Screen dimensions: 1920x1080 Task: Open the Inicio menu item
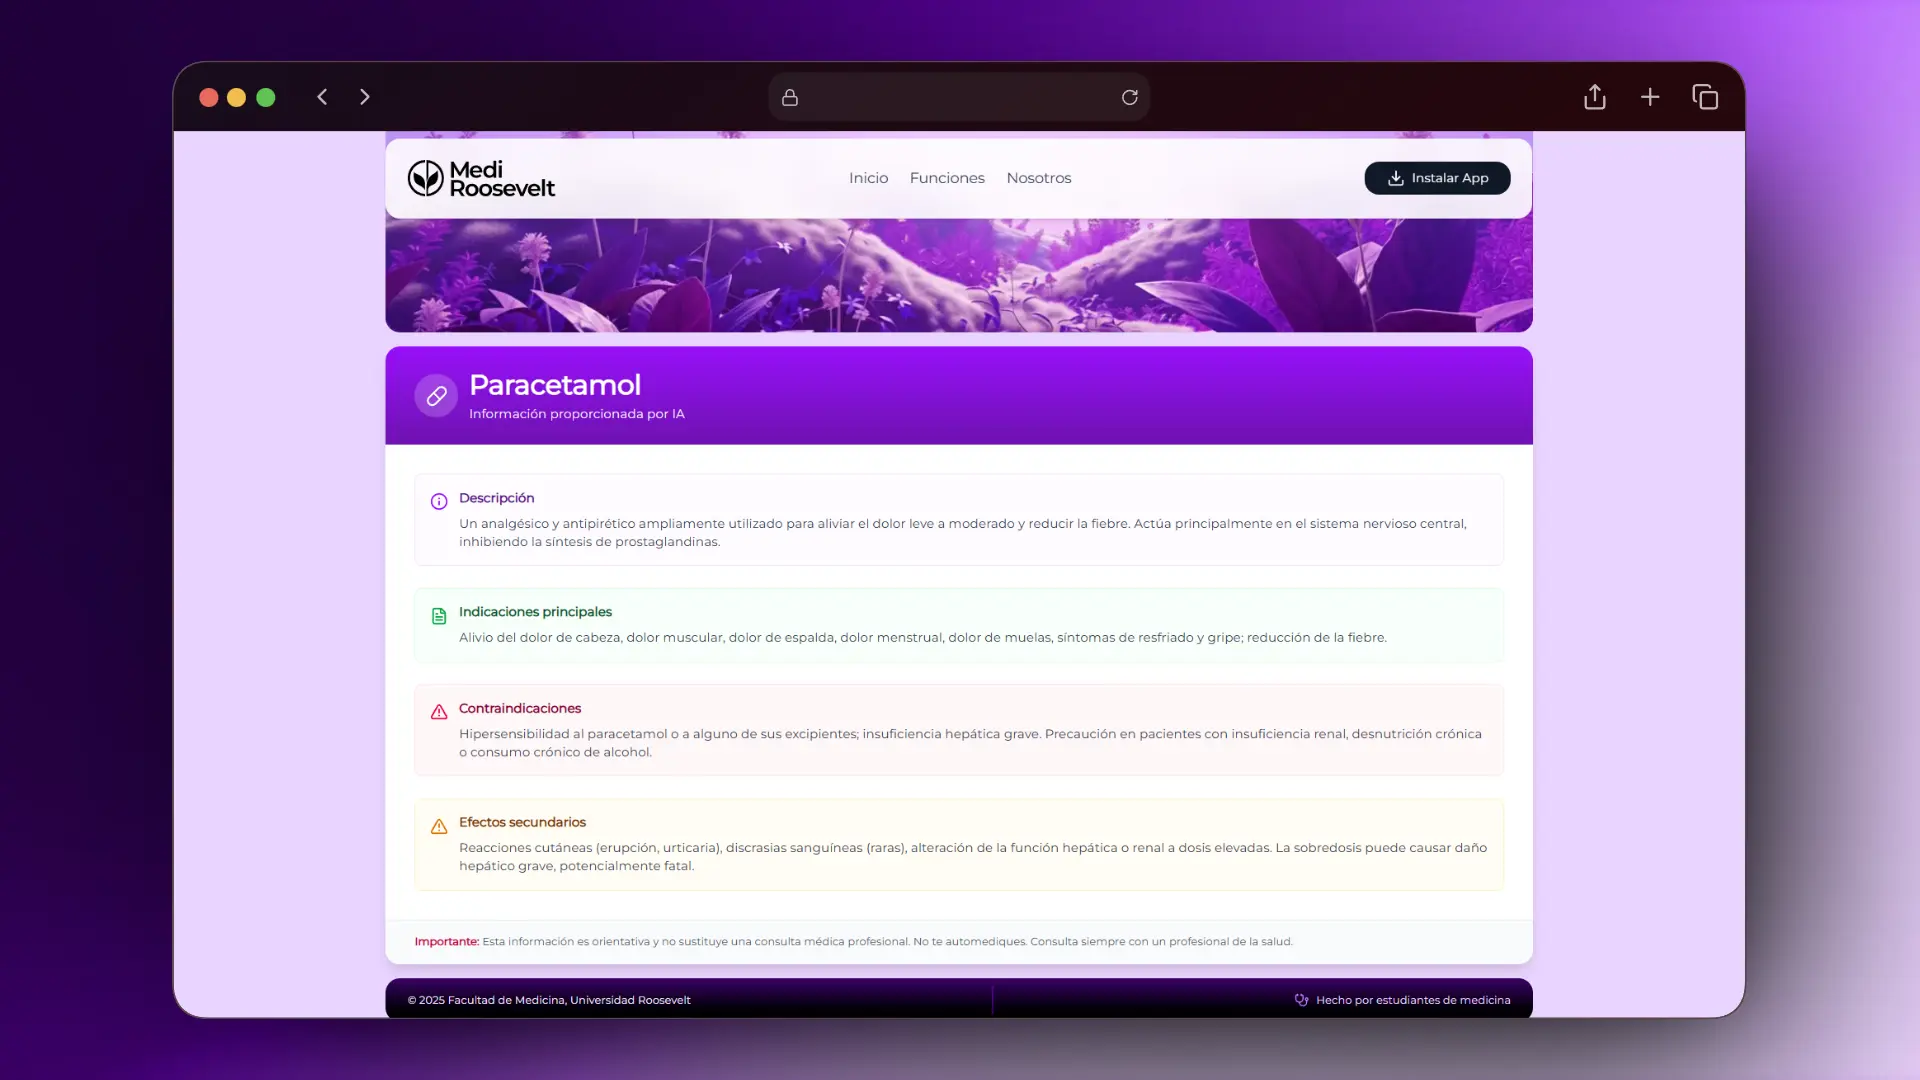tap(868, 178)
